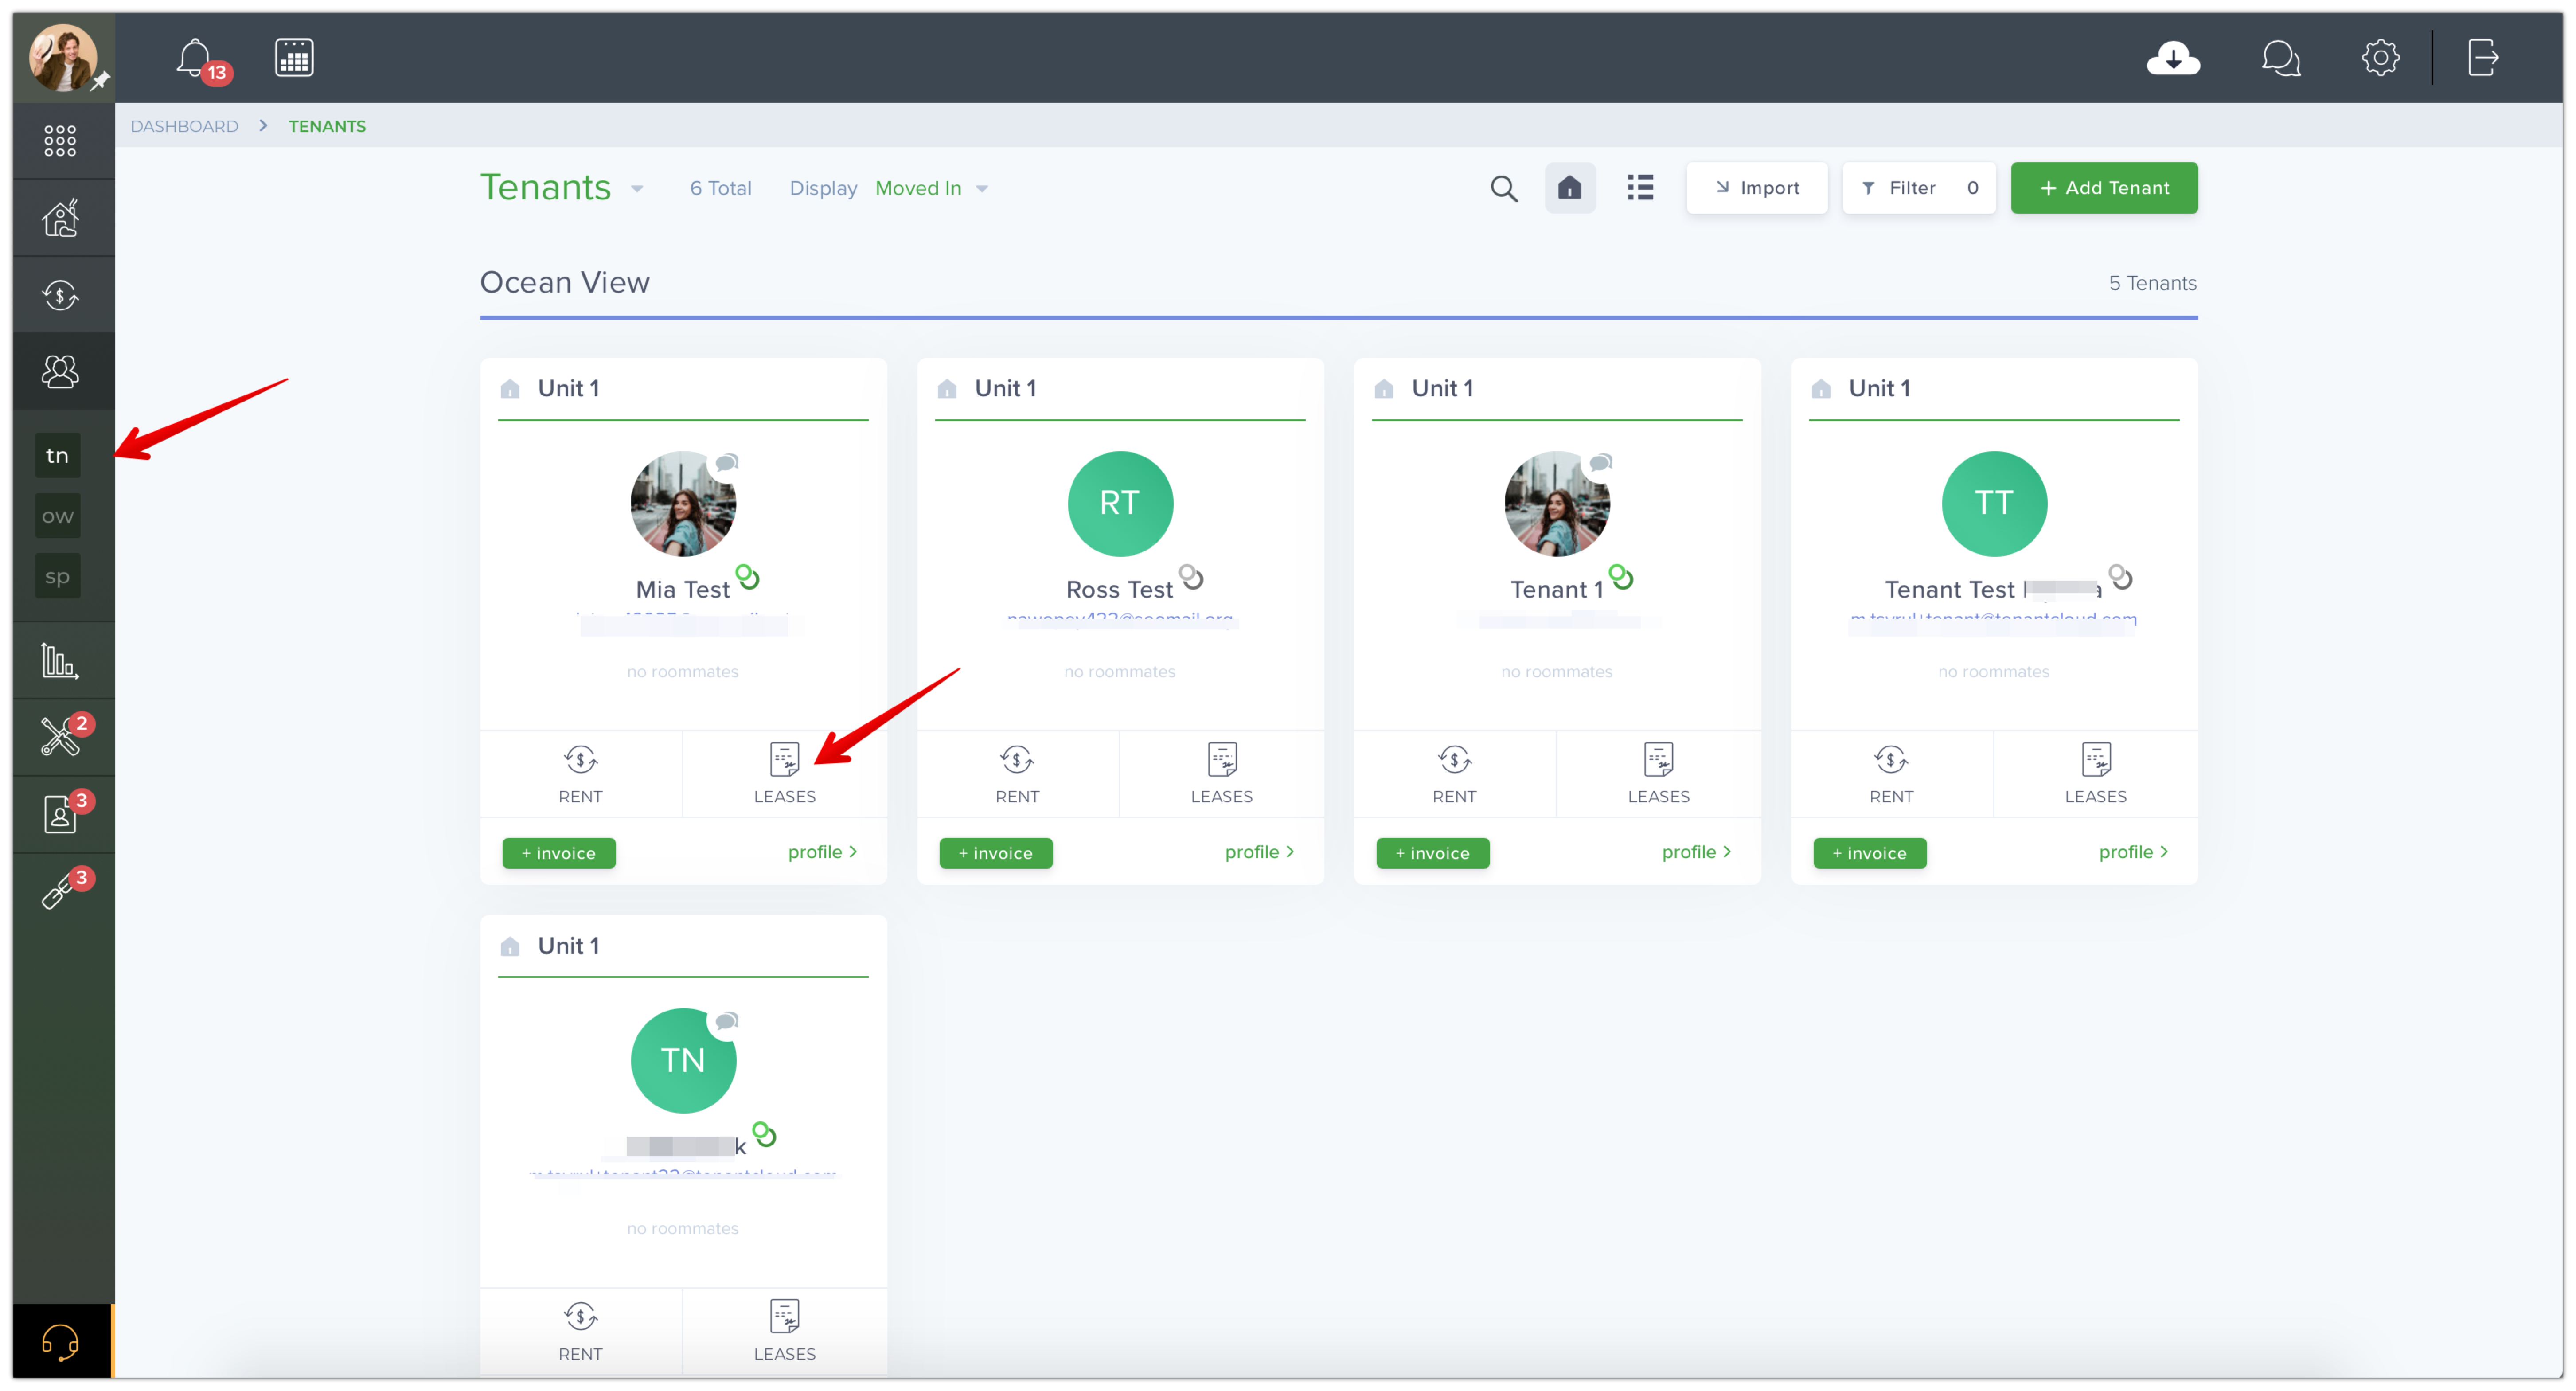Click the RT avatar circle
The image size is (2576, 1391).
[x=1120, y=504]
